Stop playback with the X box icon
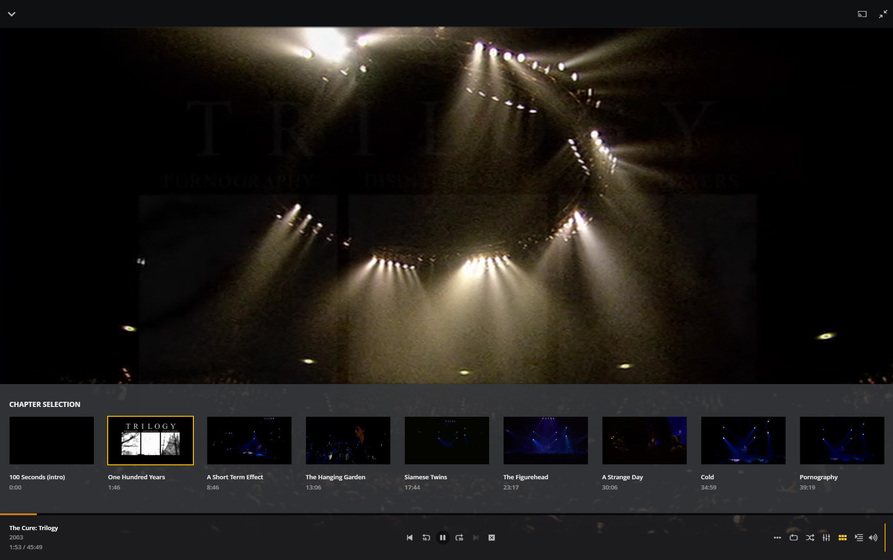Screen dimensions: 893x560 pos(491,537)
